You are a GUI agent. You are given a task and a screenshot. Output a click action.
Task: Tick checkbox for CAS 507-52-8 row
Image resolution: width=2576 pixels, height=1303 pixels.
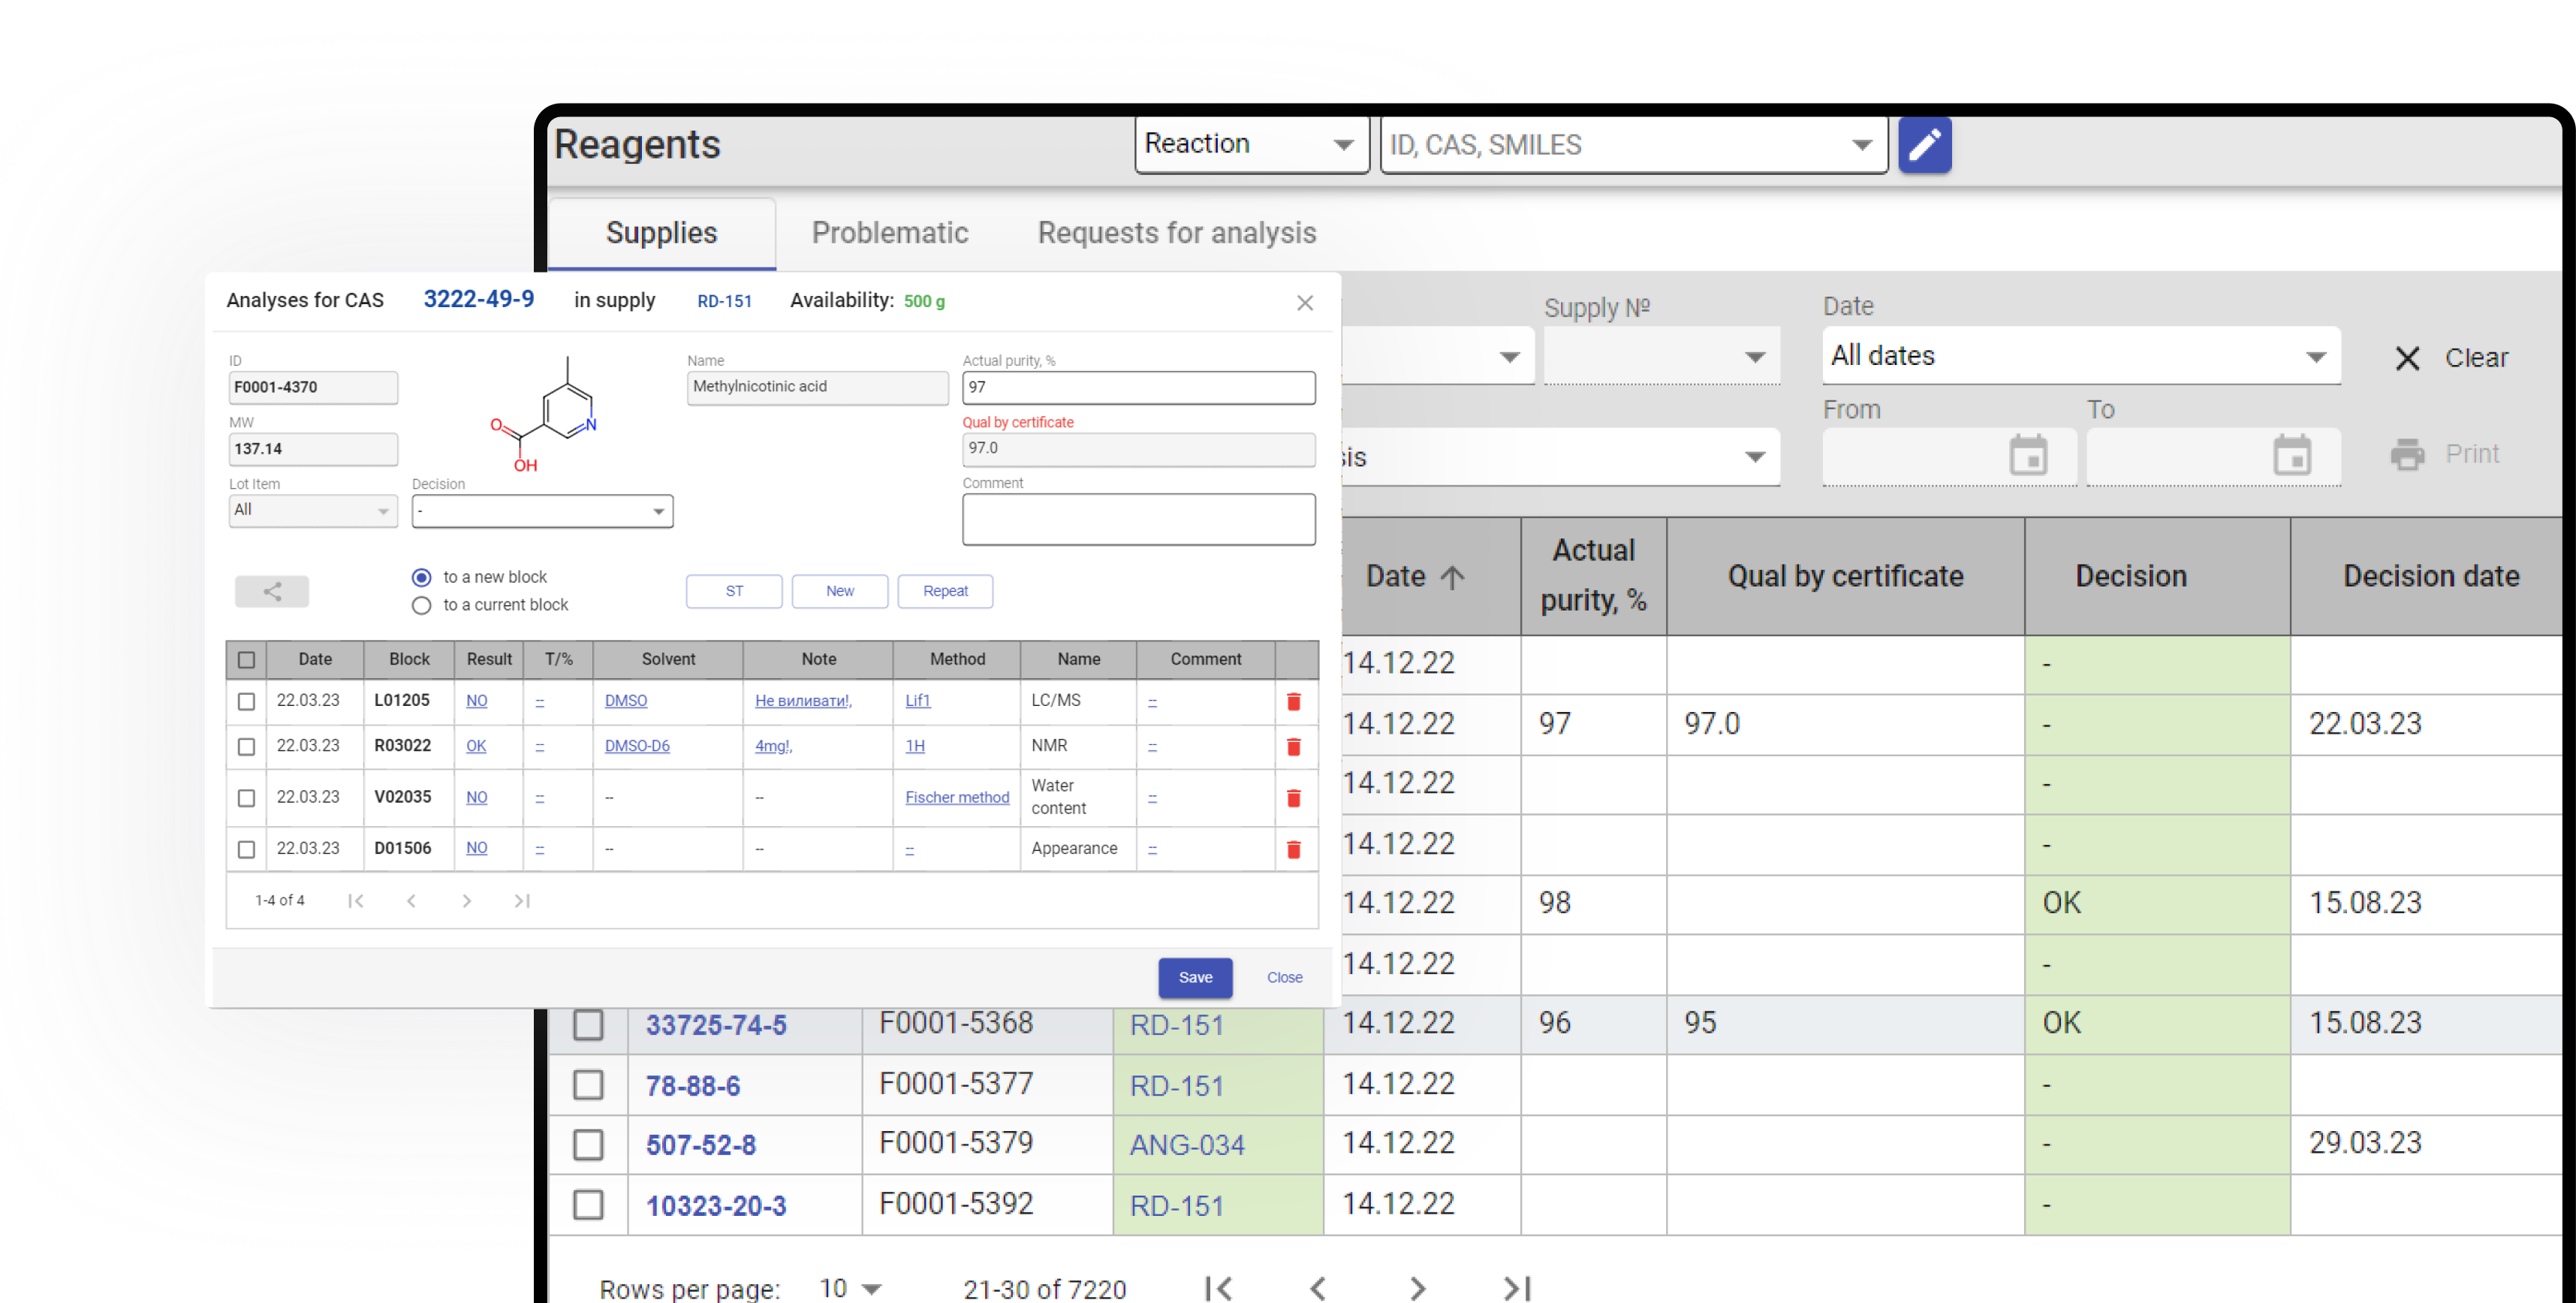coord(588,1144)
